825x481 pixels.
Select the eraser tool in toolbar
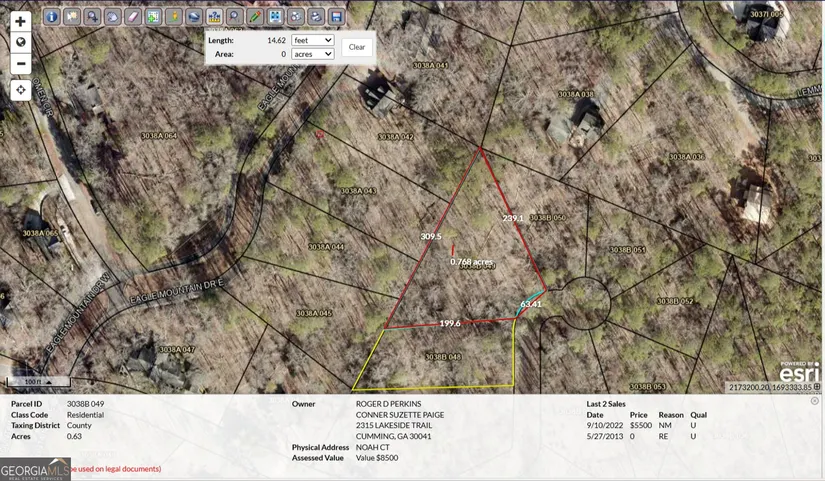pos(132,17)
